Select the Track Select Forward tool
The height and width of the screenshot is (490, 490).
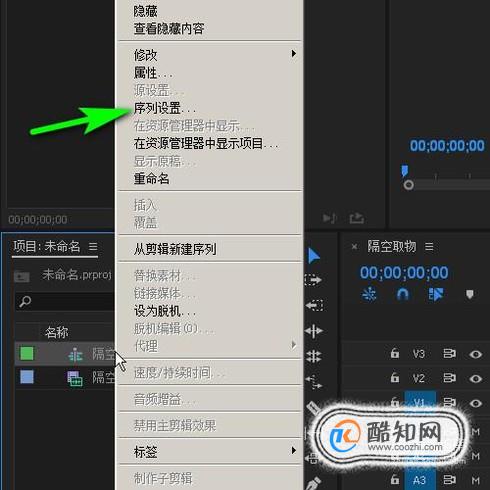pos(313,280)
